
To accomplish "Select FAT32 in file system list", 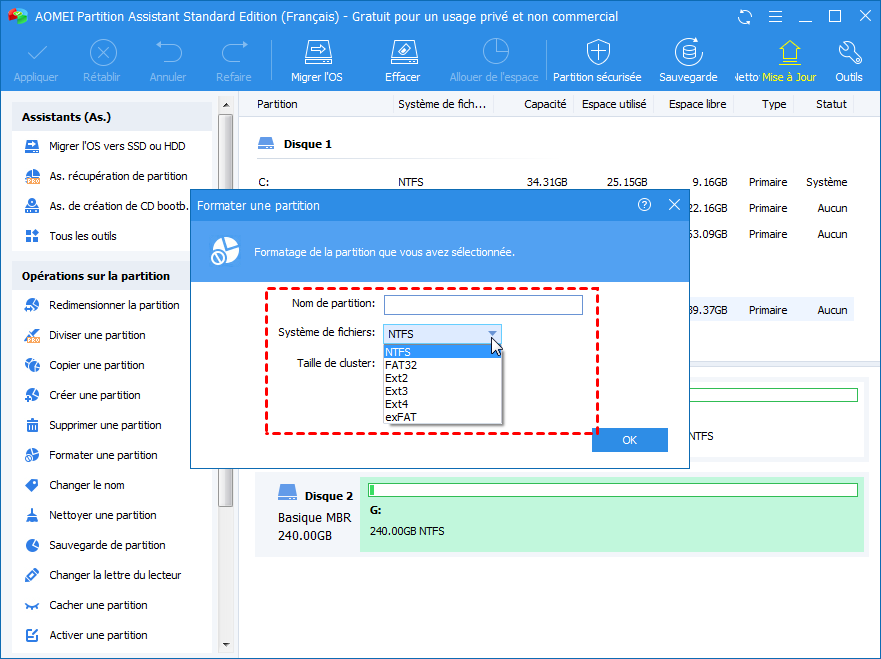I will 442,365.
